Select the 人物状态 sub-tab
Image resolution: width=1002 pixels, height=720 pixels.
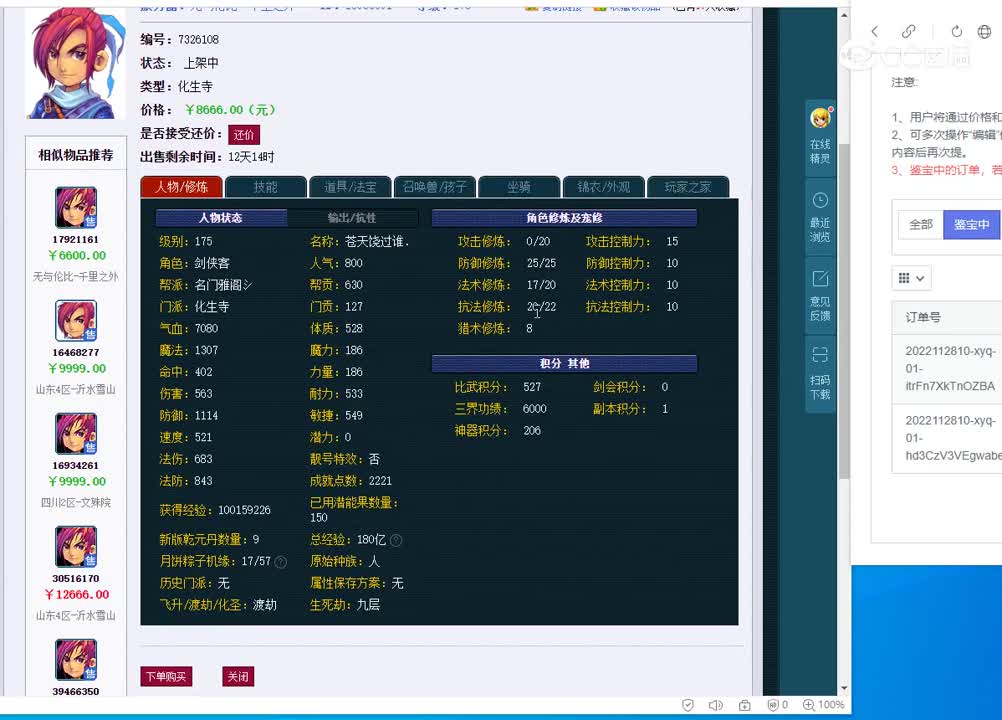221,218
